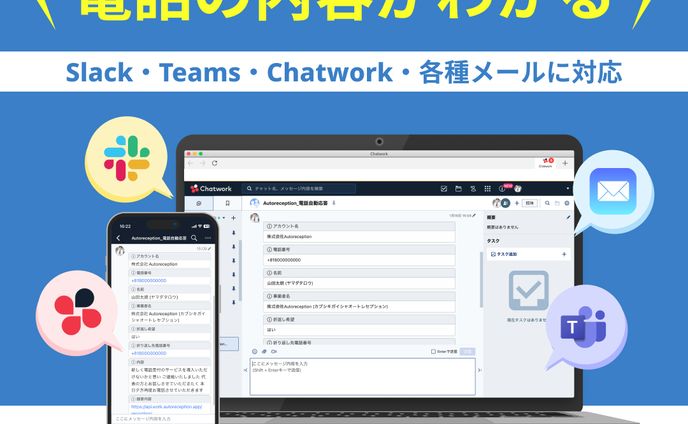The image size is (688, 424).
Task: Go back in the laptop browser
Action: click(190, 163)
